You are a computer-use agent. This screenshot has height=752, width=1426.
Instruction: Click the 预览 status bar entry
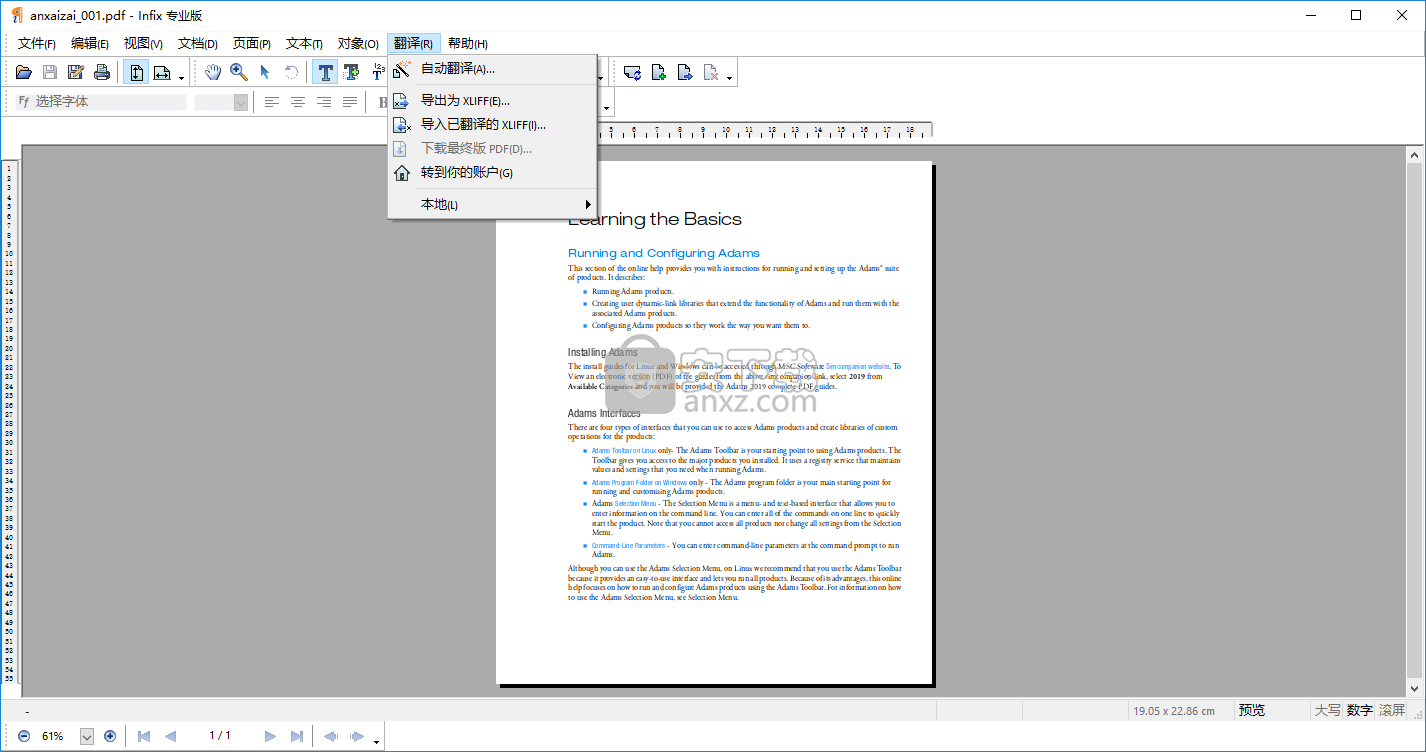point(1252,710)
